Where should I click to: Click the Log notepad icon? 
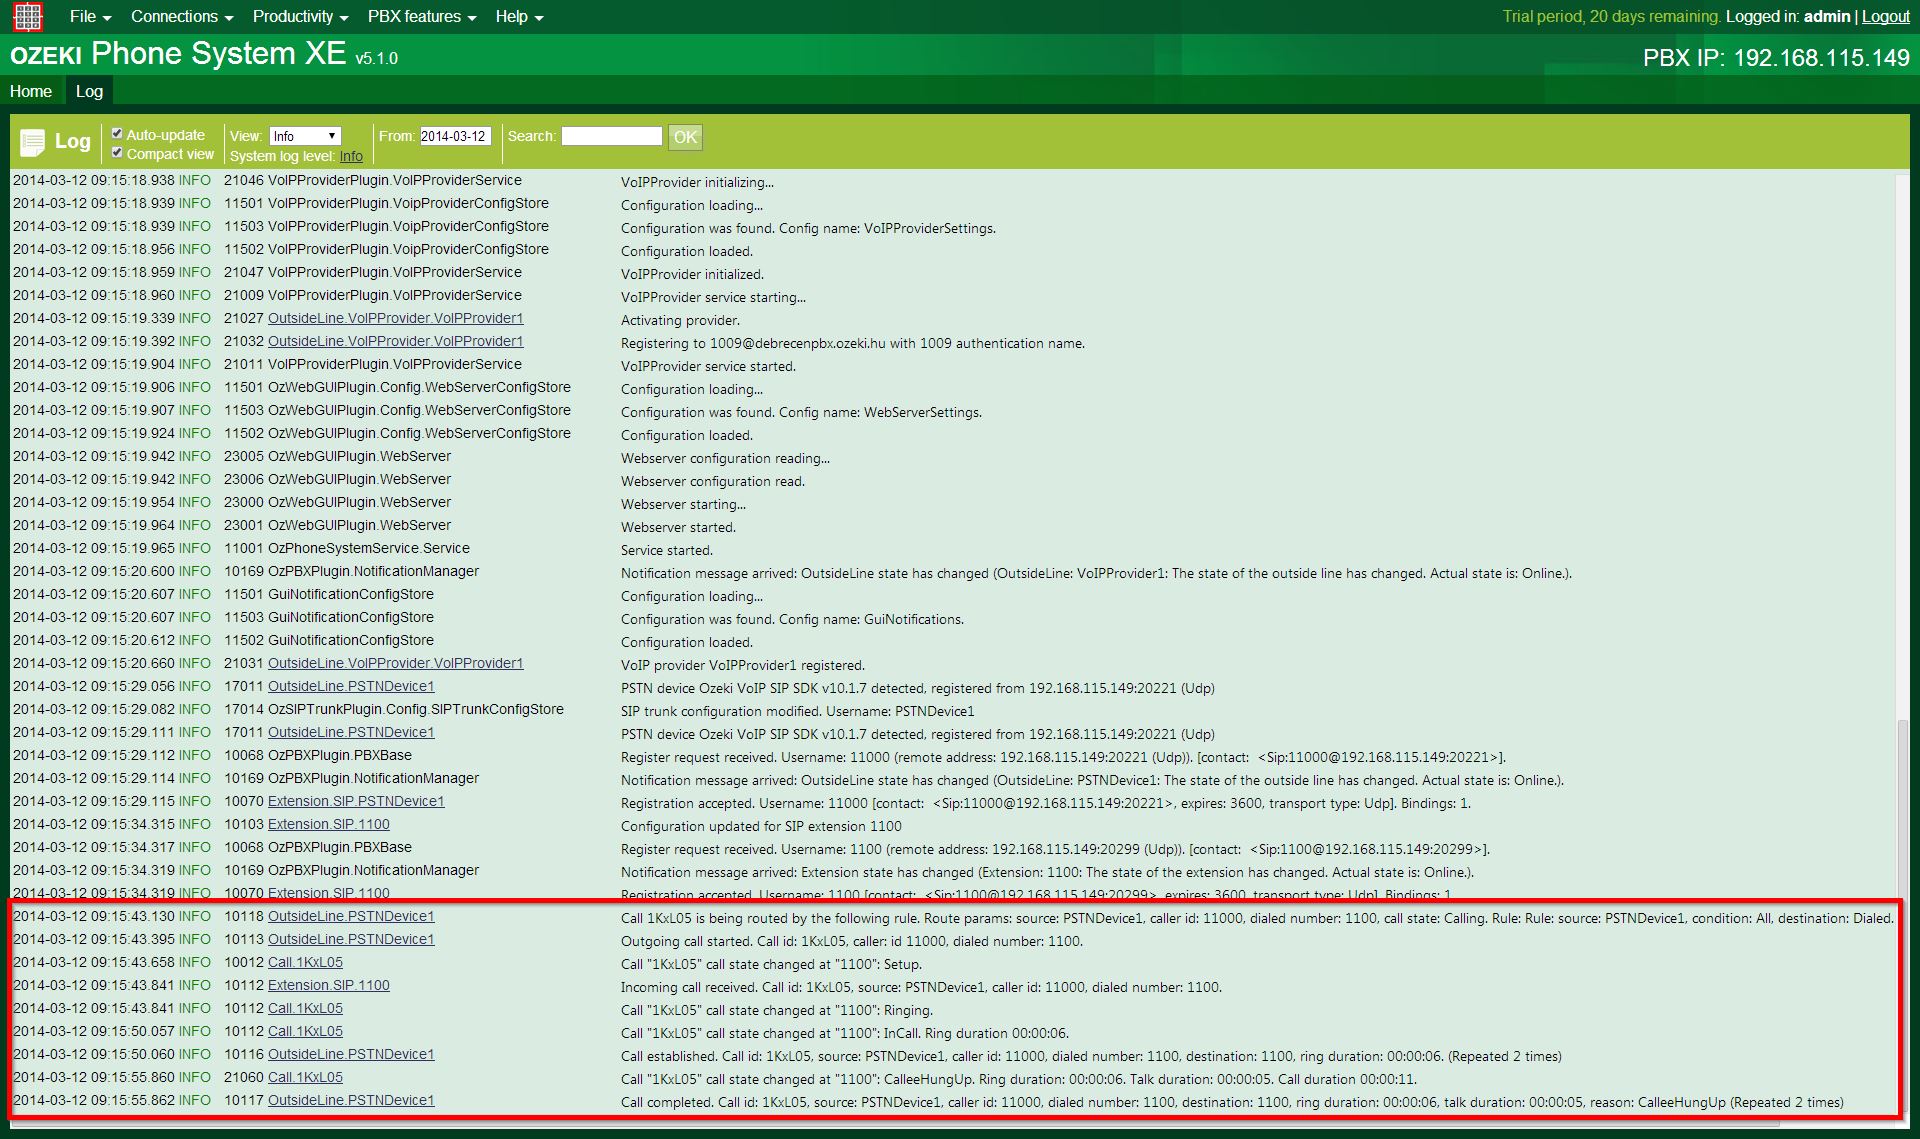pos(33,142)
